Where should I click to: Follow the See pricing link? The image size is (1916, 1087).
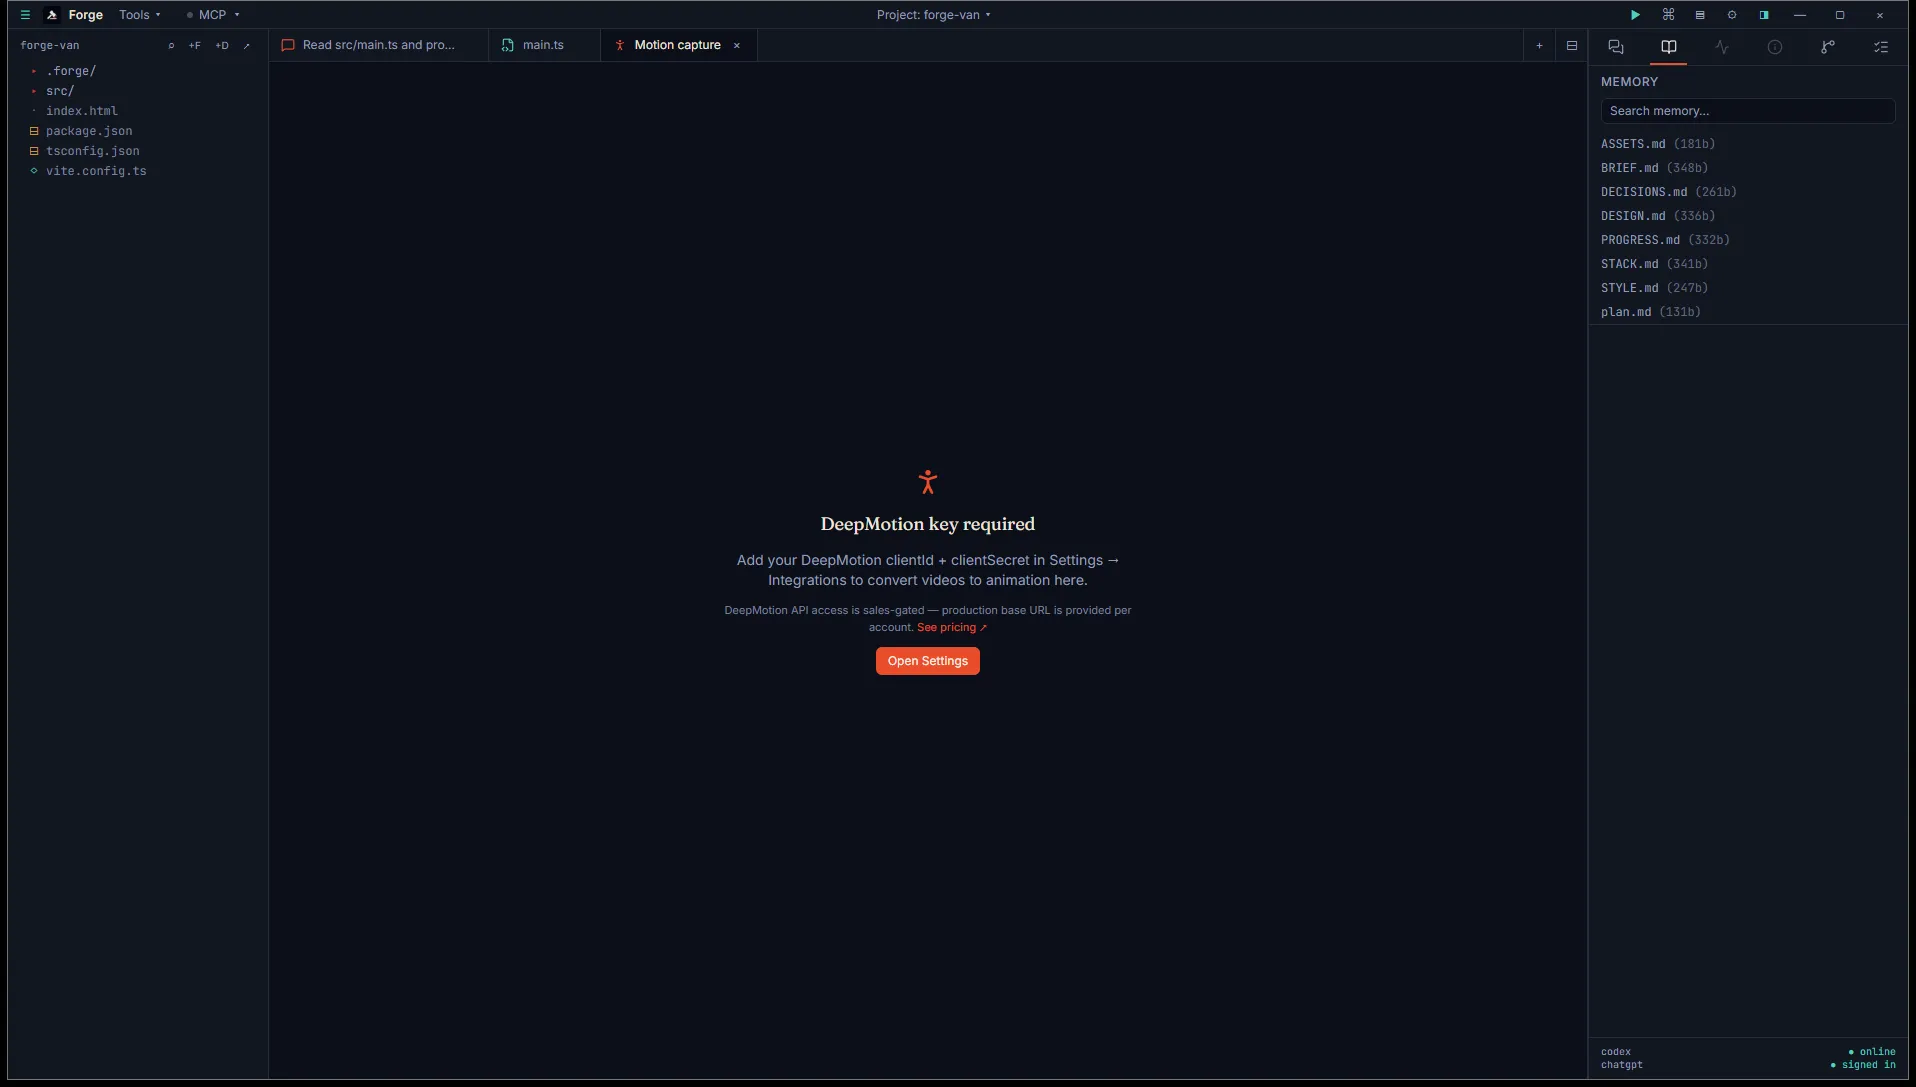pos(951,628)
